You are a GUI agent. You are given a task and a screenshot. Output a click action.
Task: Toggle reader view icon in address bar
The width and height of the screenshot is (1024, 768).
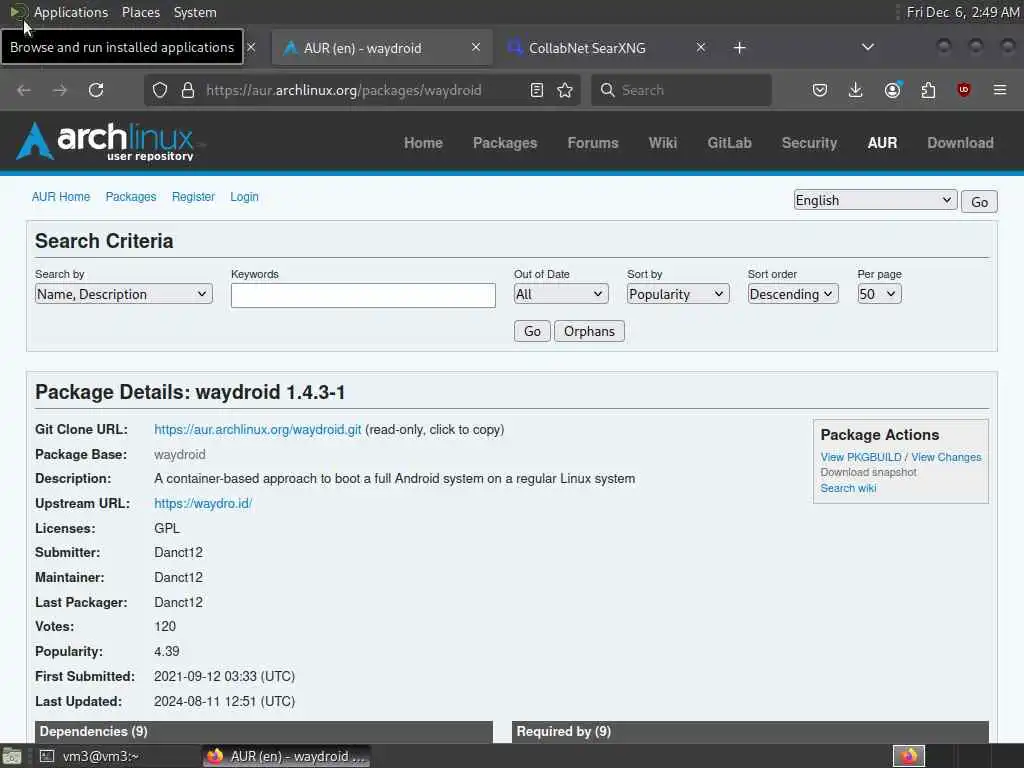[x=537, y=90]
